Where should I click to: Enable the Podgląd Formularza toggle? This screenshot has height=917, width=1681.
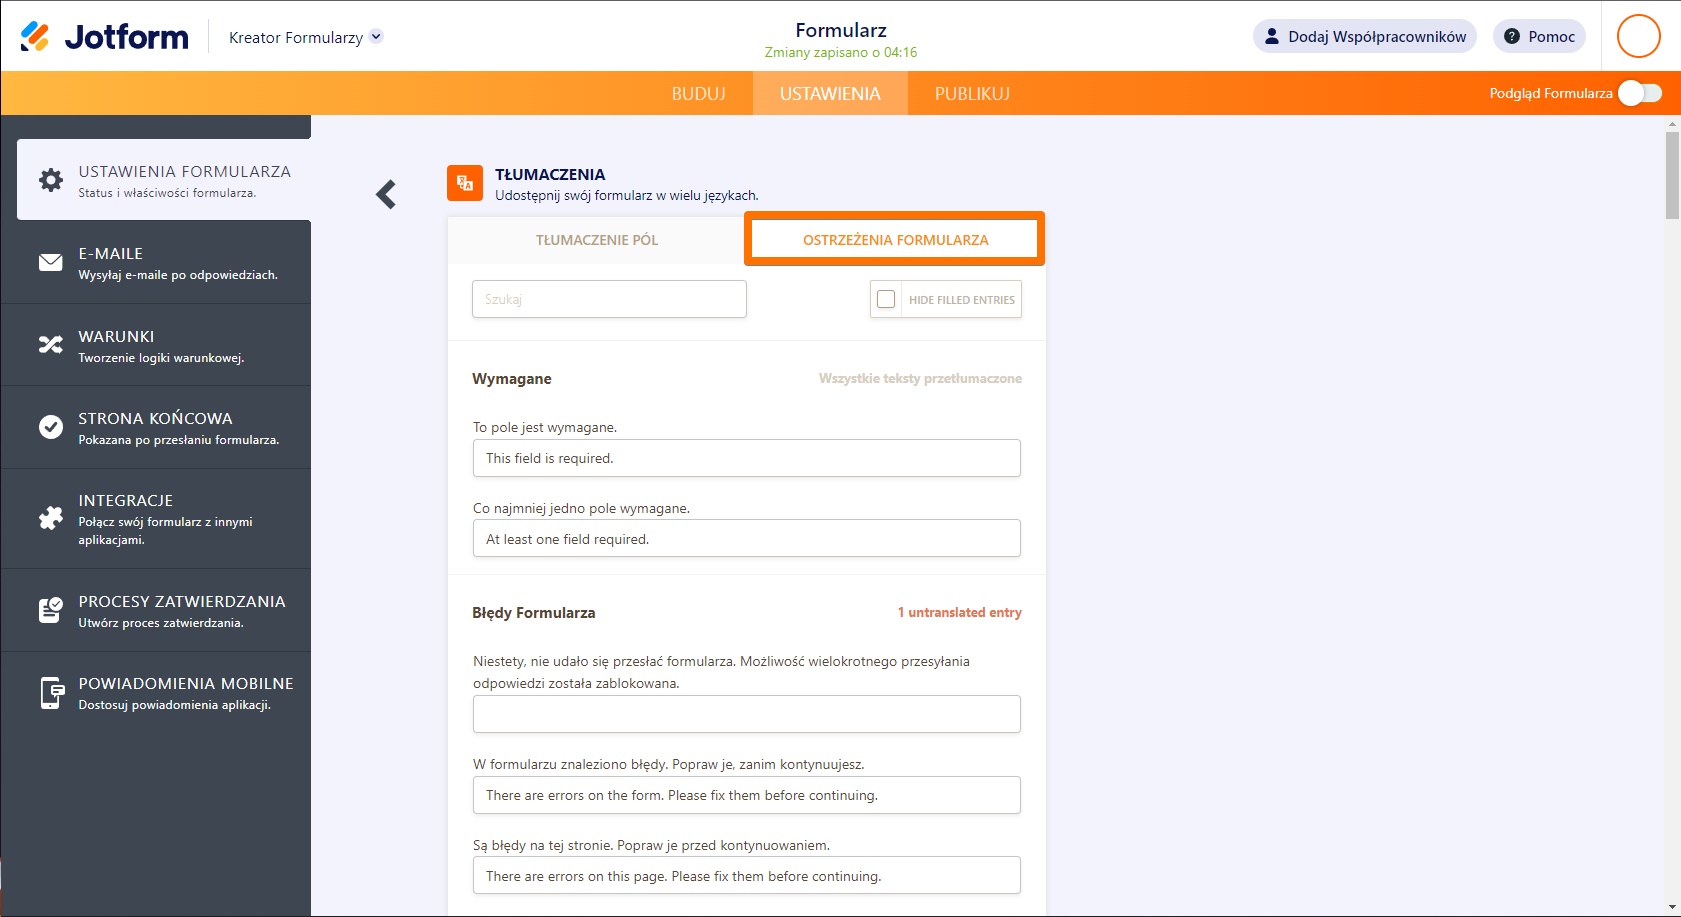tap(1639, 92)
